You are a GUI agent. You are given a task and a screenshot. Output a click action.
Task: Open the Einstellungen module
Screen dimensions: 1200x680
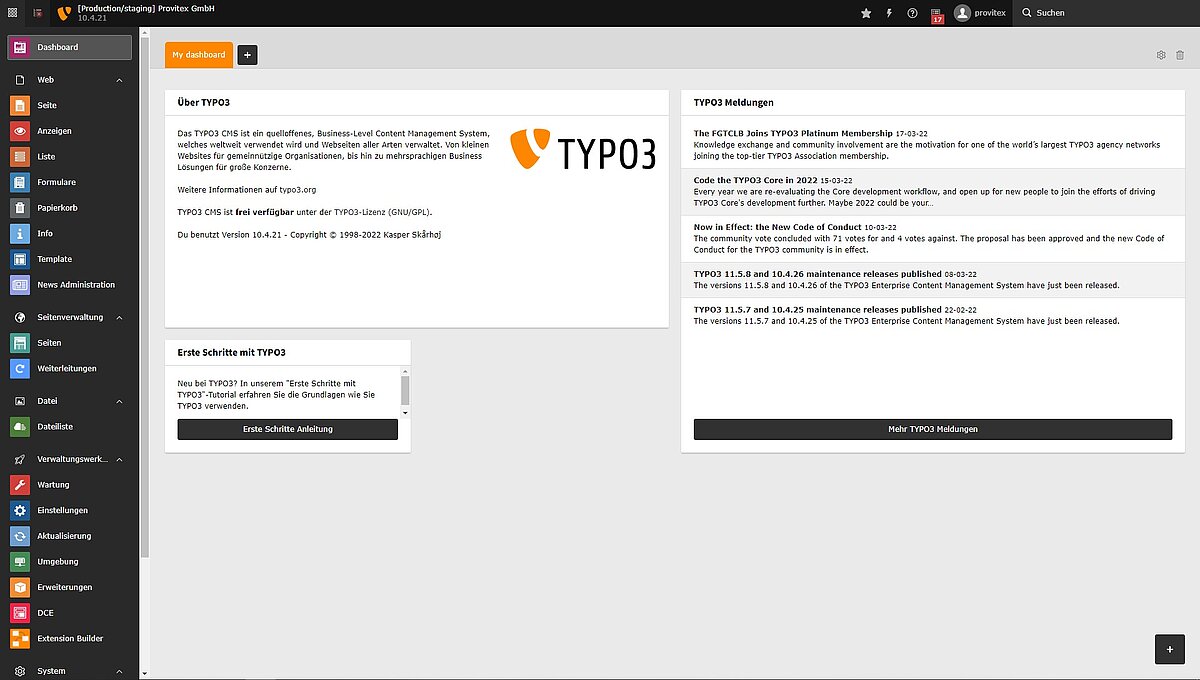(x=69, y=510)
